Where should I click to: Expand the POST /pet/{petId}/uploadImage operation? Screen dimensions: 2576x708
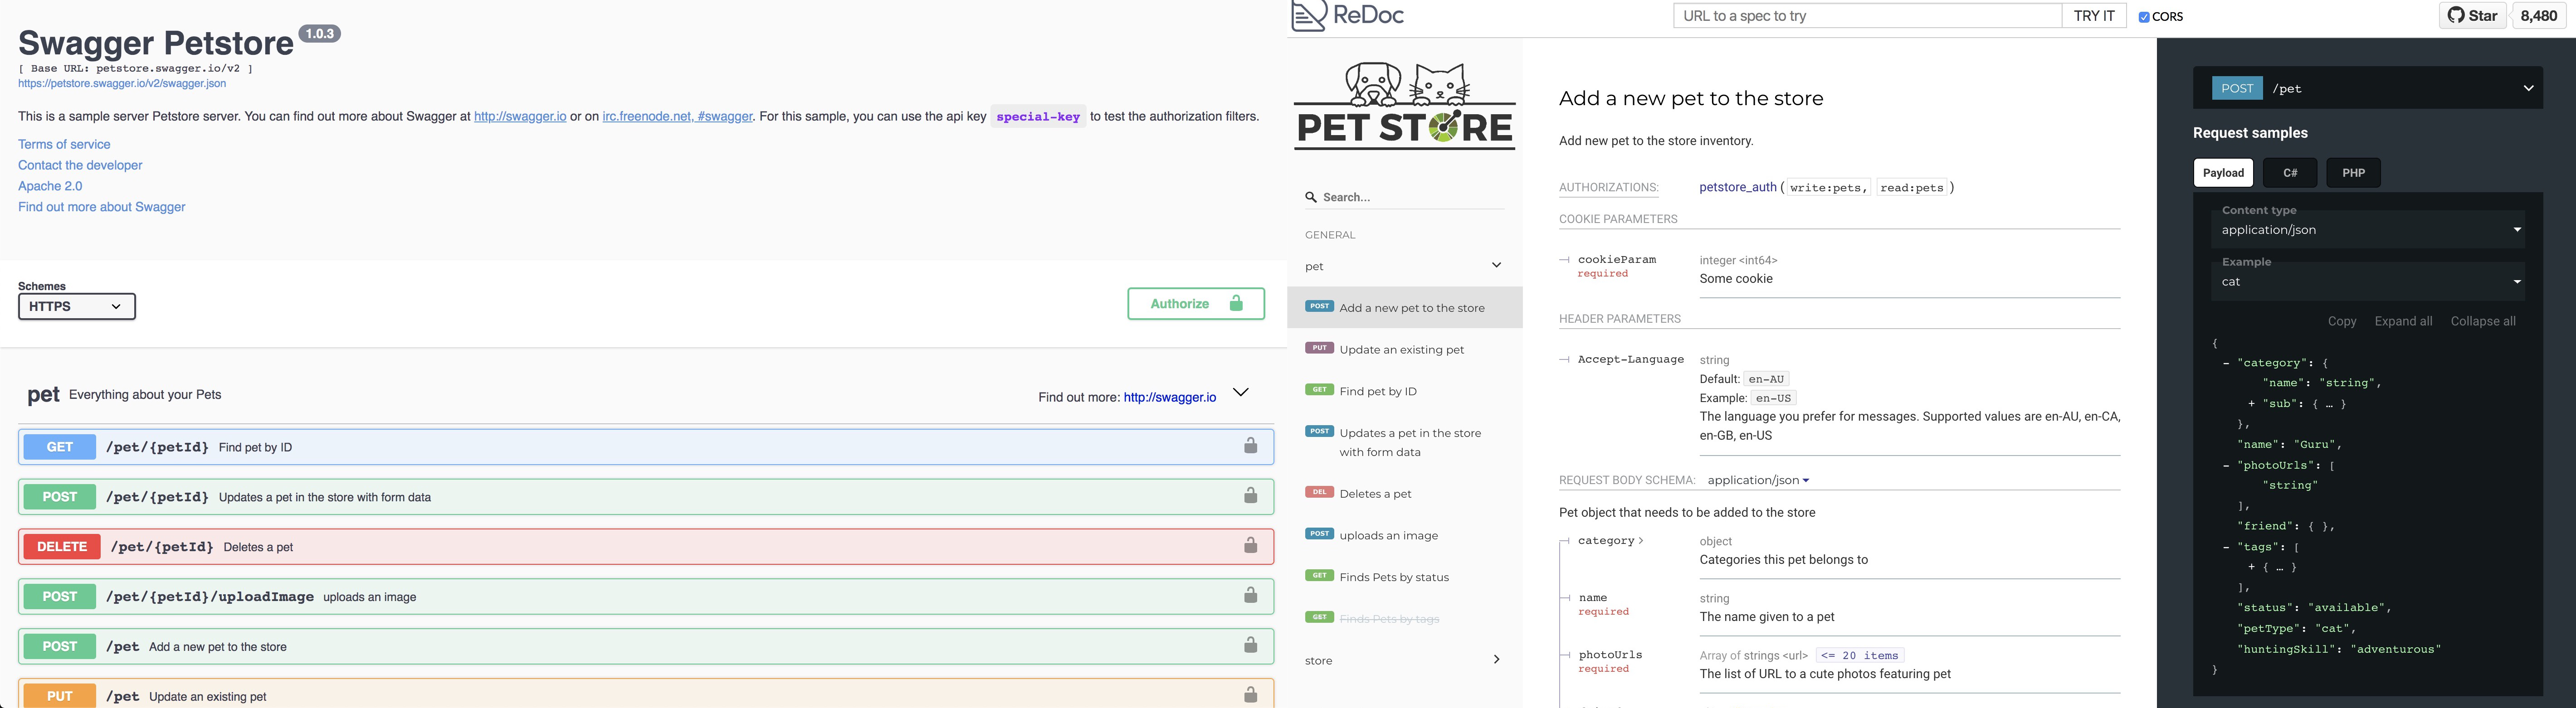(x=646, y=596)
